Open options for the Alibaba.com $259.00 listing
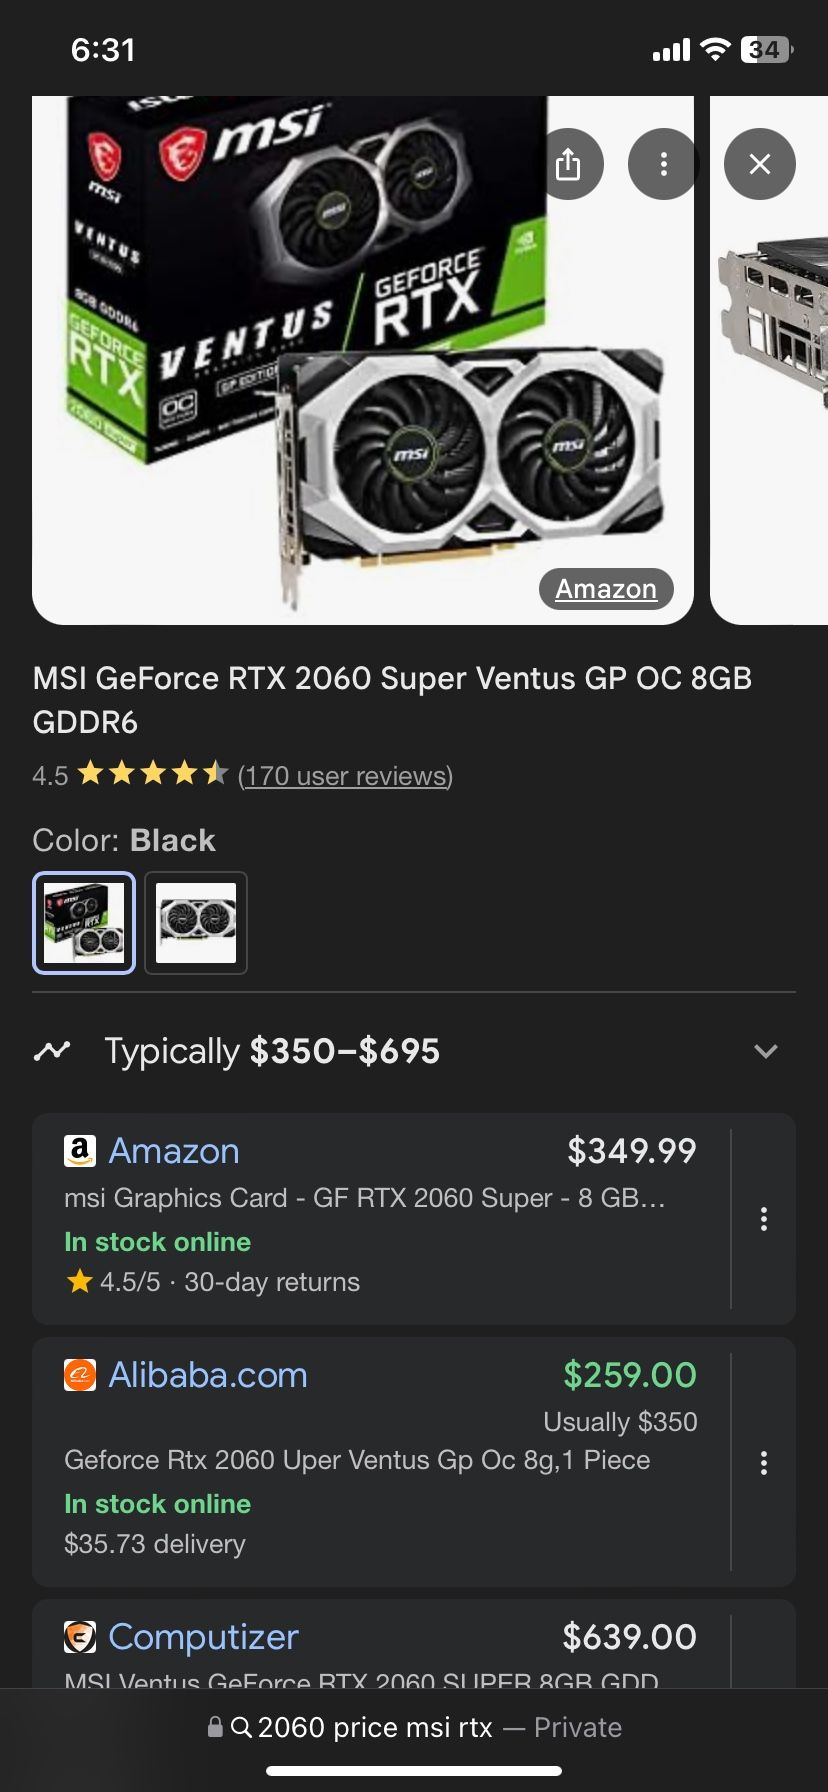The height and width of the screenshot is (1792, 828). tap(764, 1463)
